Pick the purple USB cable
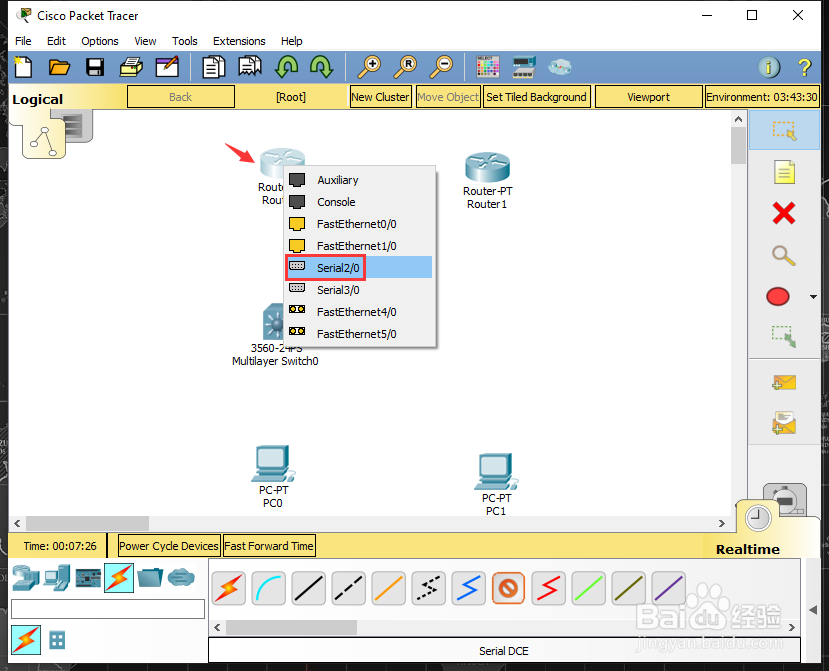Screen dimensions: 829x671 pyautogui.click(x=669, y=588)
